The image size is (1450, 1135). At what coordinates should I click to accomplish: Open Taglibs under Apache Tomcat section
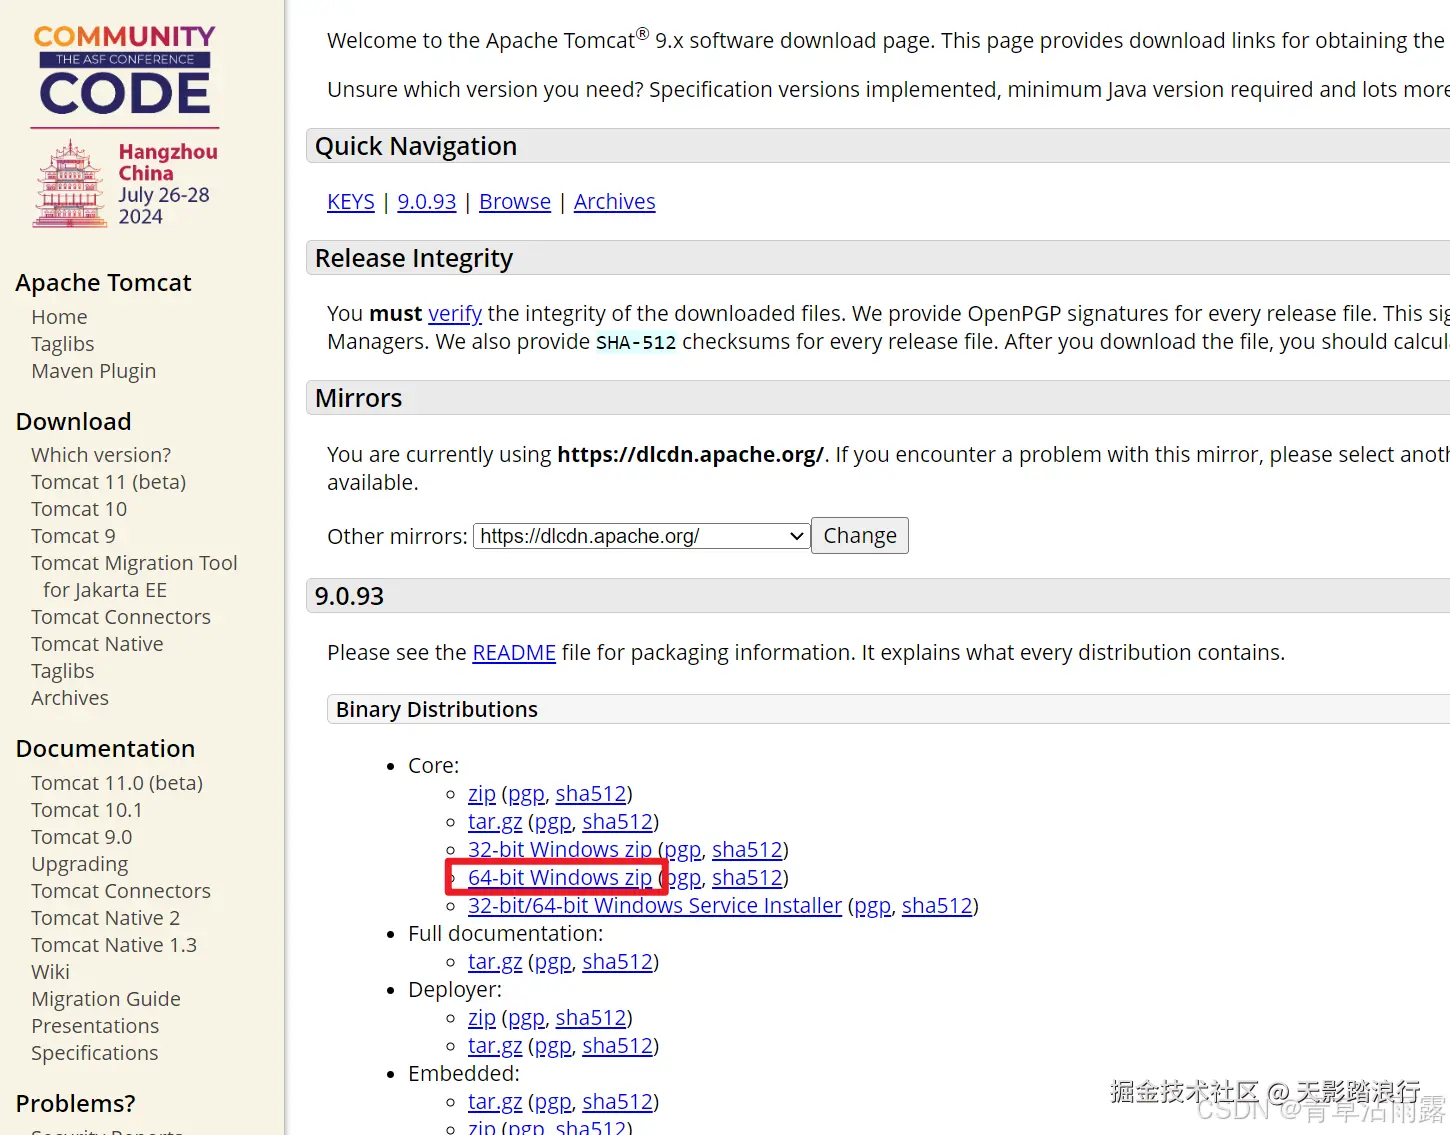62,344
